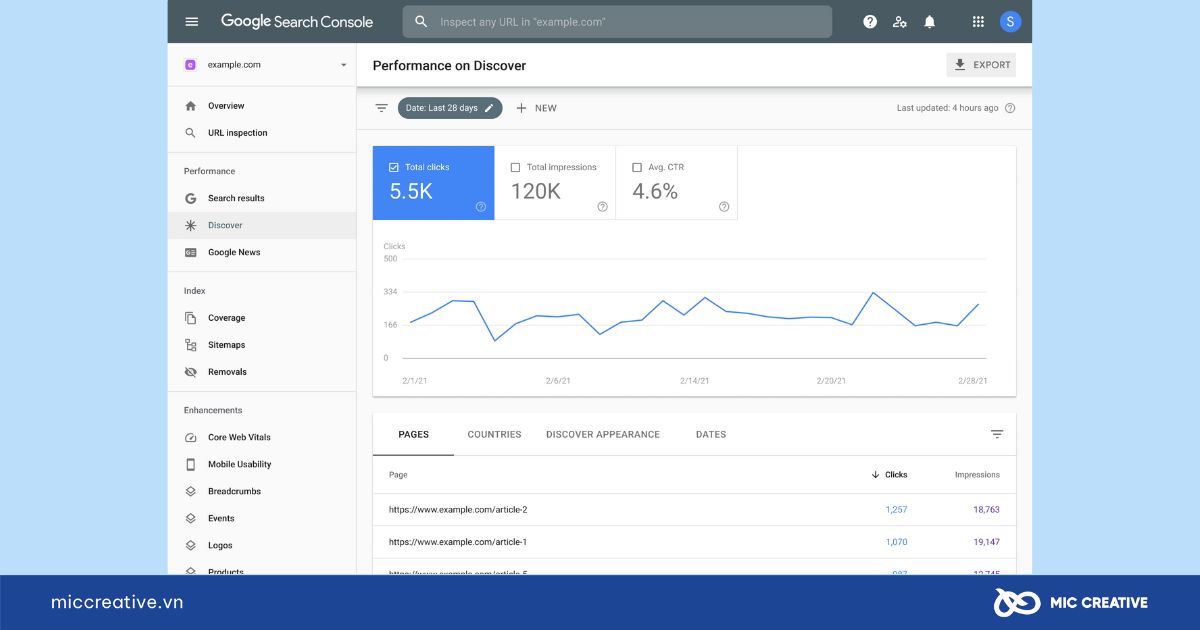This screenshot has height=630, width=1200.
Task: Click the Coverage pages icon
Action: coord(191,318)
